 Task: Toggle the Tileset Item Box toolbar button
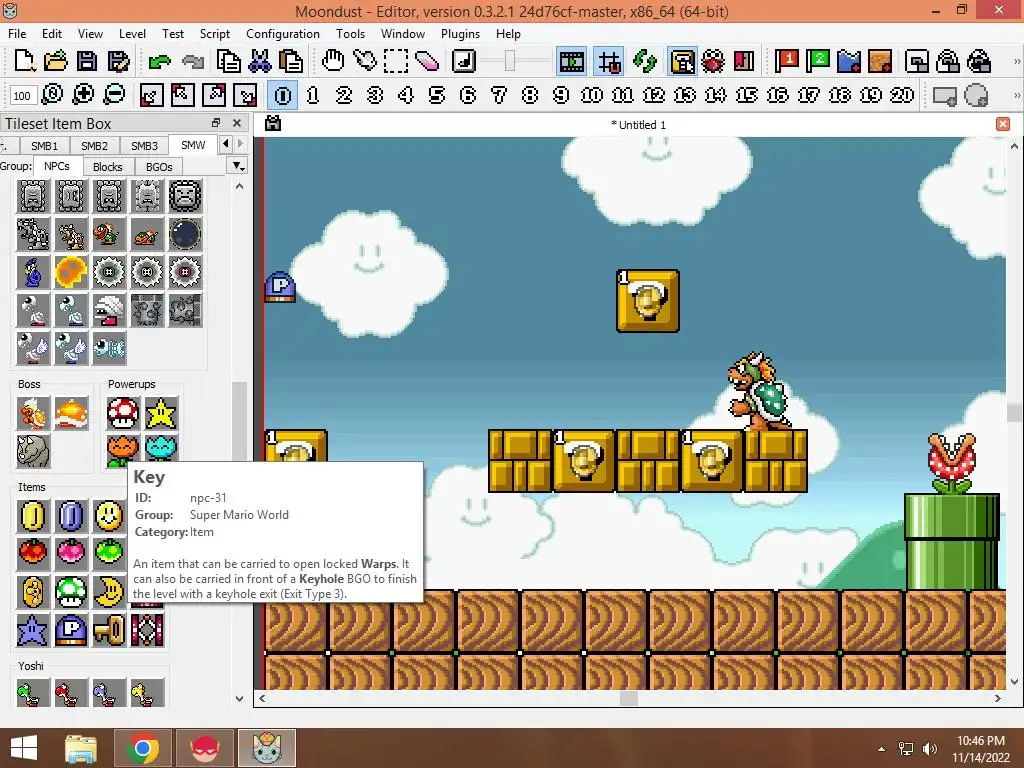click(x=682, y=62)
